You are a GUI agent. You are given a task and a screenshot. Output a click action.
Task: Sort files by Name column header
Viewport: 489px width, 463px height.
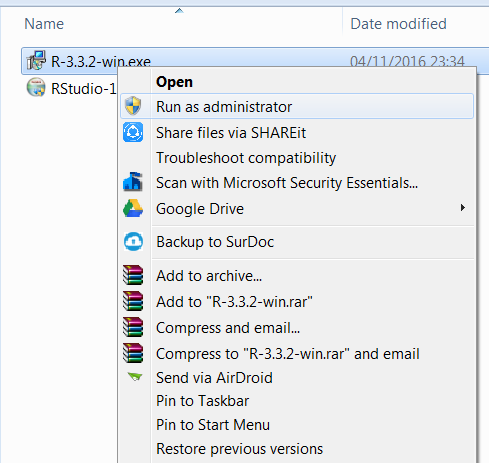44,24
